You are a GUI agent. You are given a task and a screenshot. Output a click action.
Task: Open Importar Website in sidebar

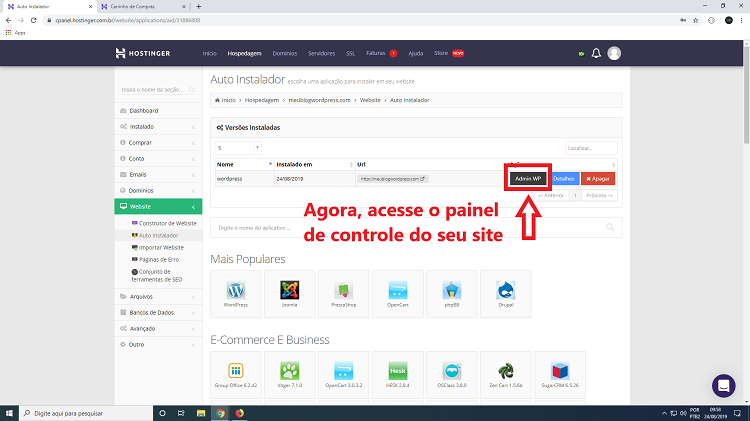tap(158, 247)
